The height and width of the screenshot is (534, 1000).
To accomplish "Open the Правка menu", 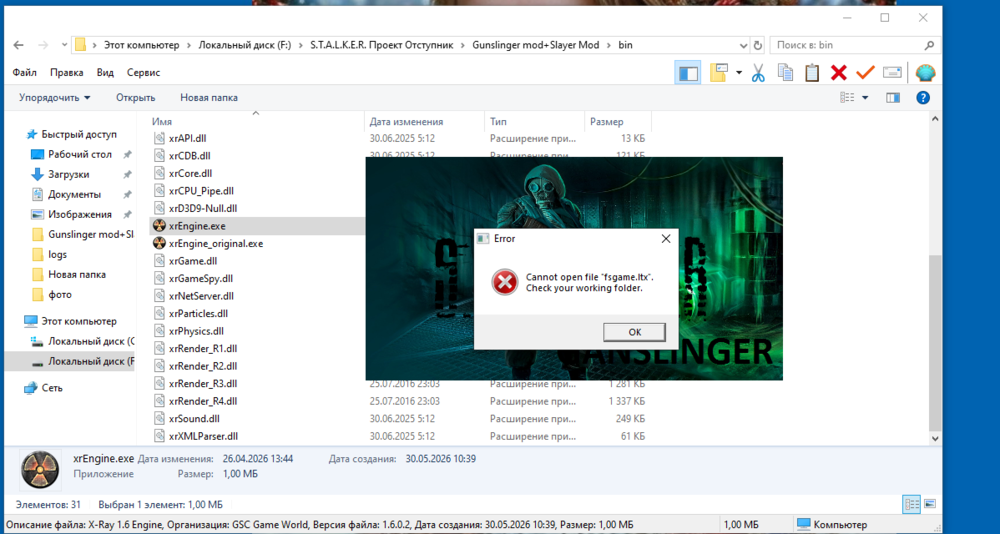I will [67, 73].
